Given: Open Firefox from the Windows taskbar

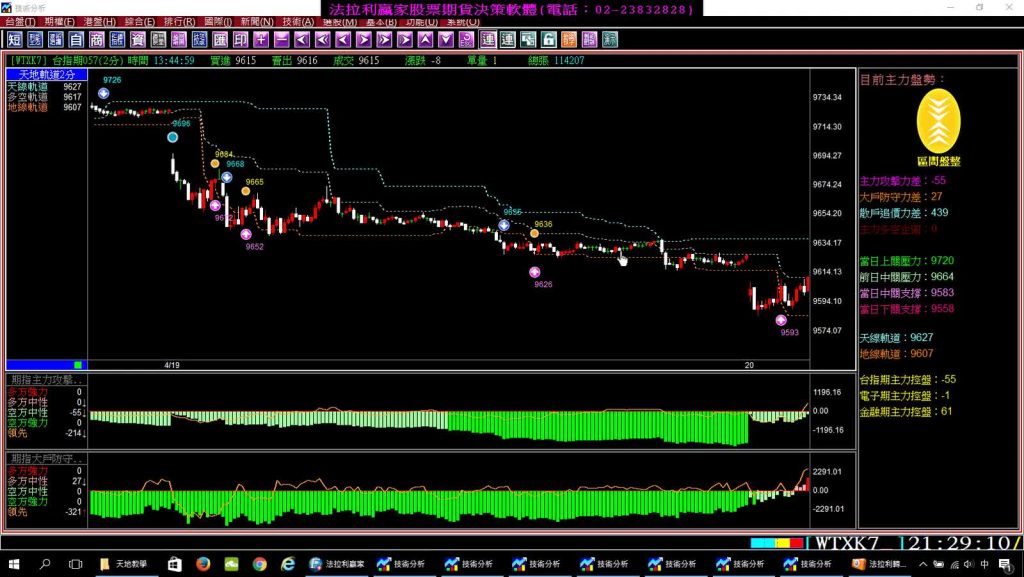Looking at the screenshot, I should [x=202, y=565].
